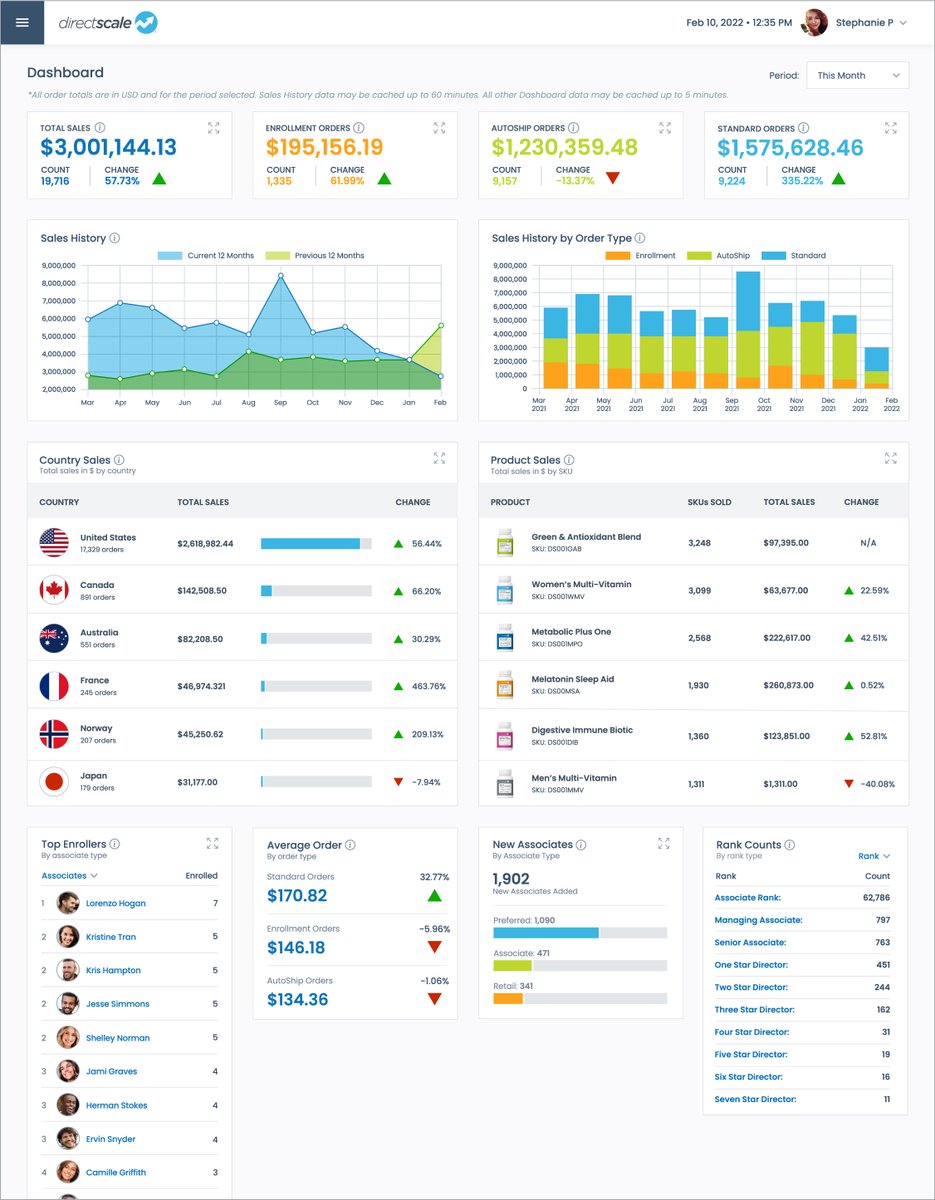
Task: Open the Period 'This Month' dropdown
Action: coord(858,75)
